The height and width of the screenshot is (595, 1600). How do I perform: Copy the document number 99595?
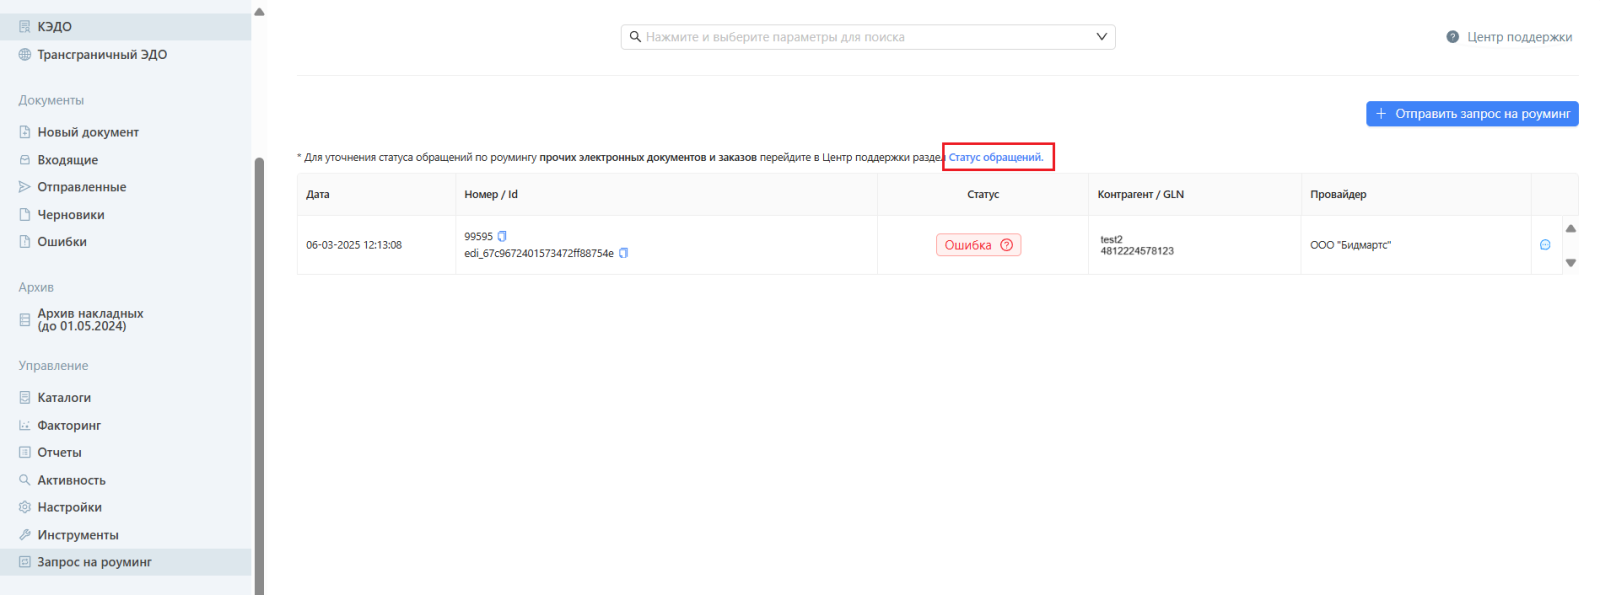coord(503,237)
